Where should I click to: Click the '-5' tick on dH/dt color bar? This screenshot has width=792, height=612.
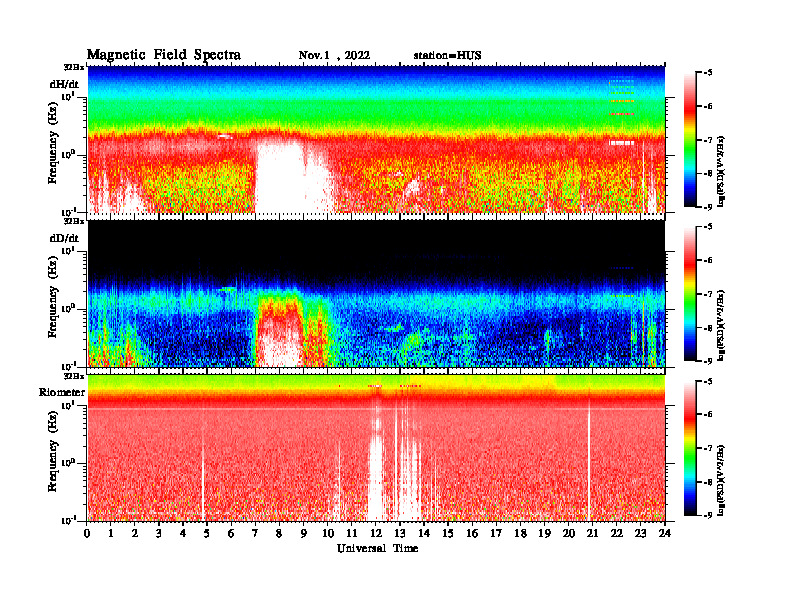tap(708, 73)
